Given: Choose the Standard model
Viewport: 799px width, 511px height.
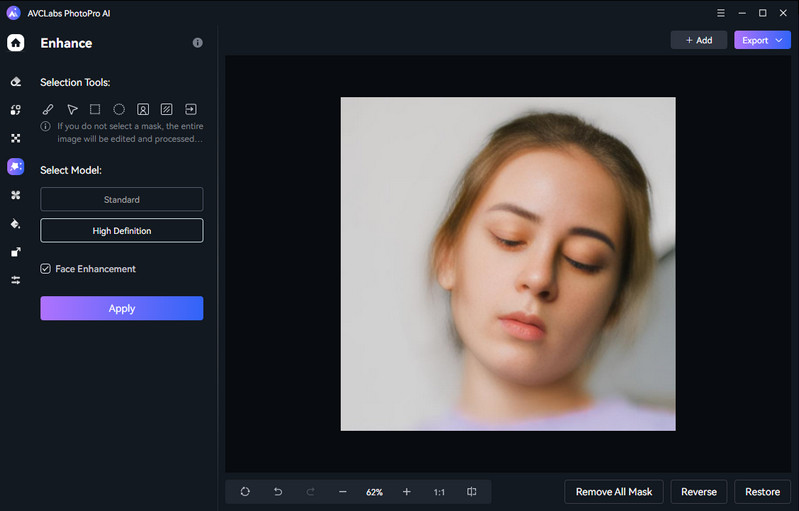Looking at the screenshot, I should pyautogui.click(x=122, y=199).
